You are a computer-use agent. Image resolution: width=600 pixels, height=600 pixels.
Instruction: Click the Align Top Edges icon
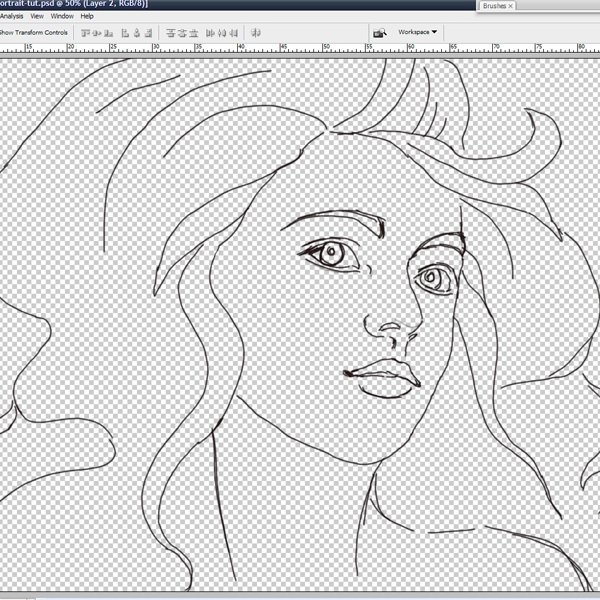click(x=86, y=32)
